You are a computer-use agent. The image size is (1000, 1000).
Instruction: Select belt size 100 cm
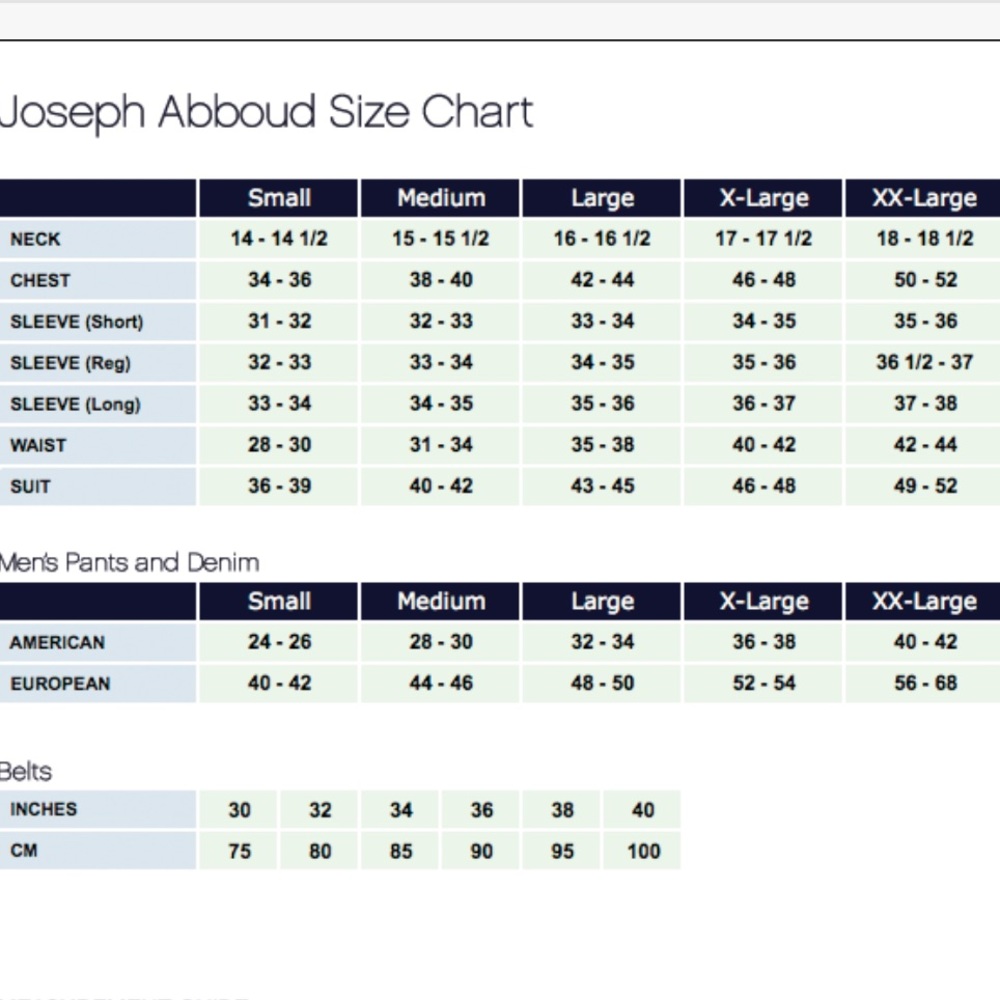click(x=643, y=851)
